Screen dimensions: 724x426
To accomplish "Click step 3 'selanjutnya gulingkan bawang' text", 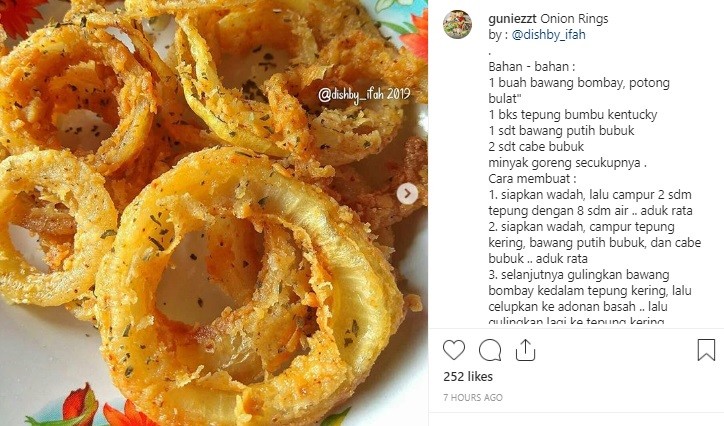I will pos(579,275).
